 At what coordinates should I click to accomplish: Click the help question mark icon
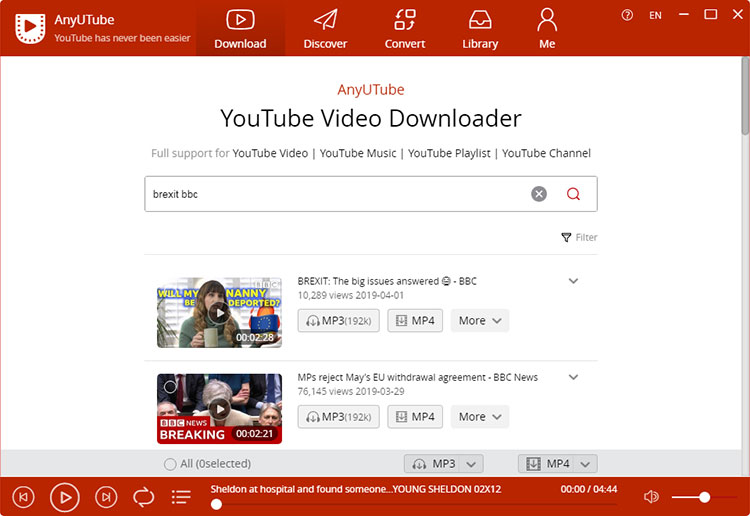(627, 15)
